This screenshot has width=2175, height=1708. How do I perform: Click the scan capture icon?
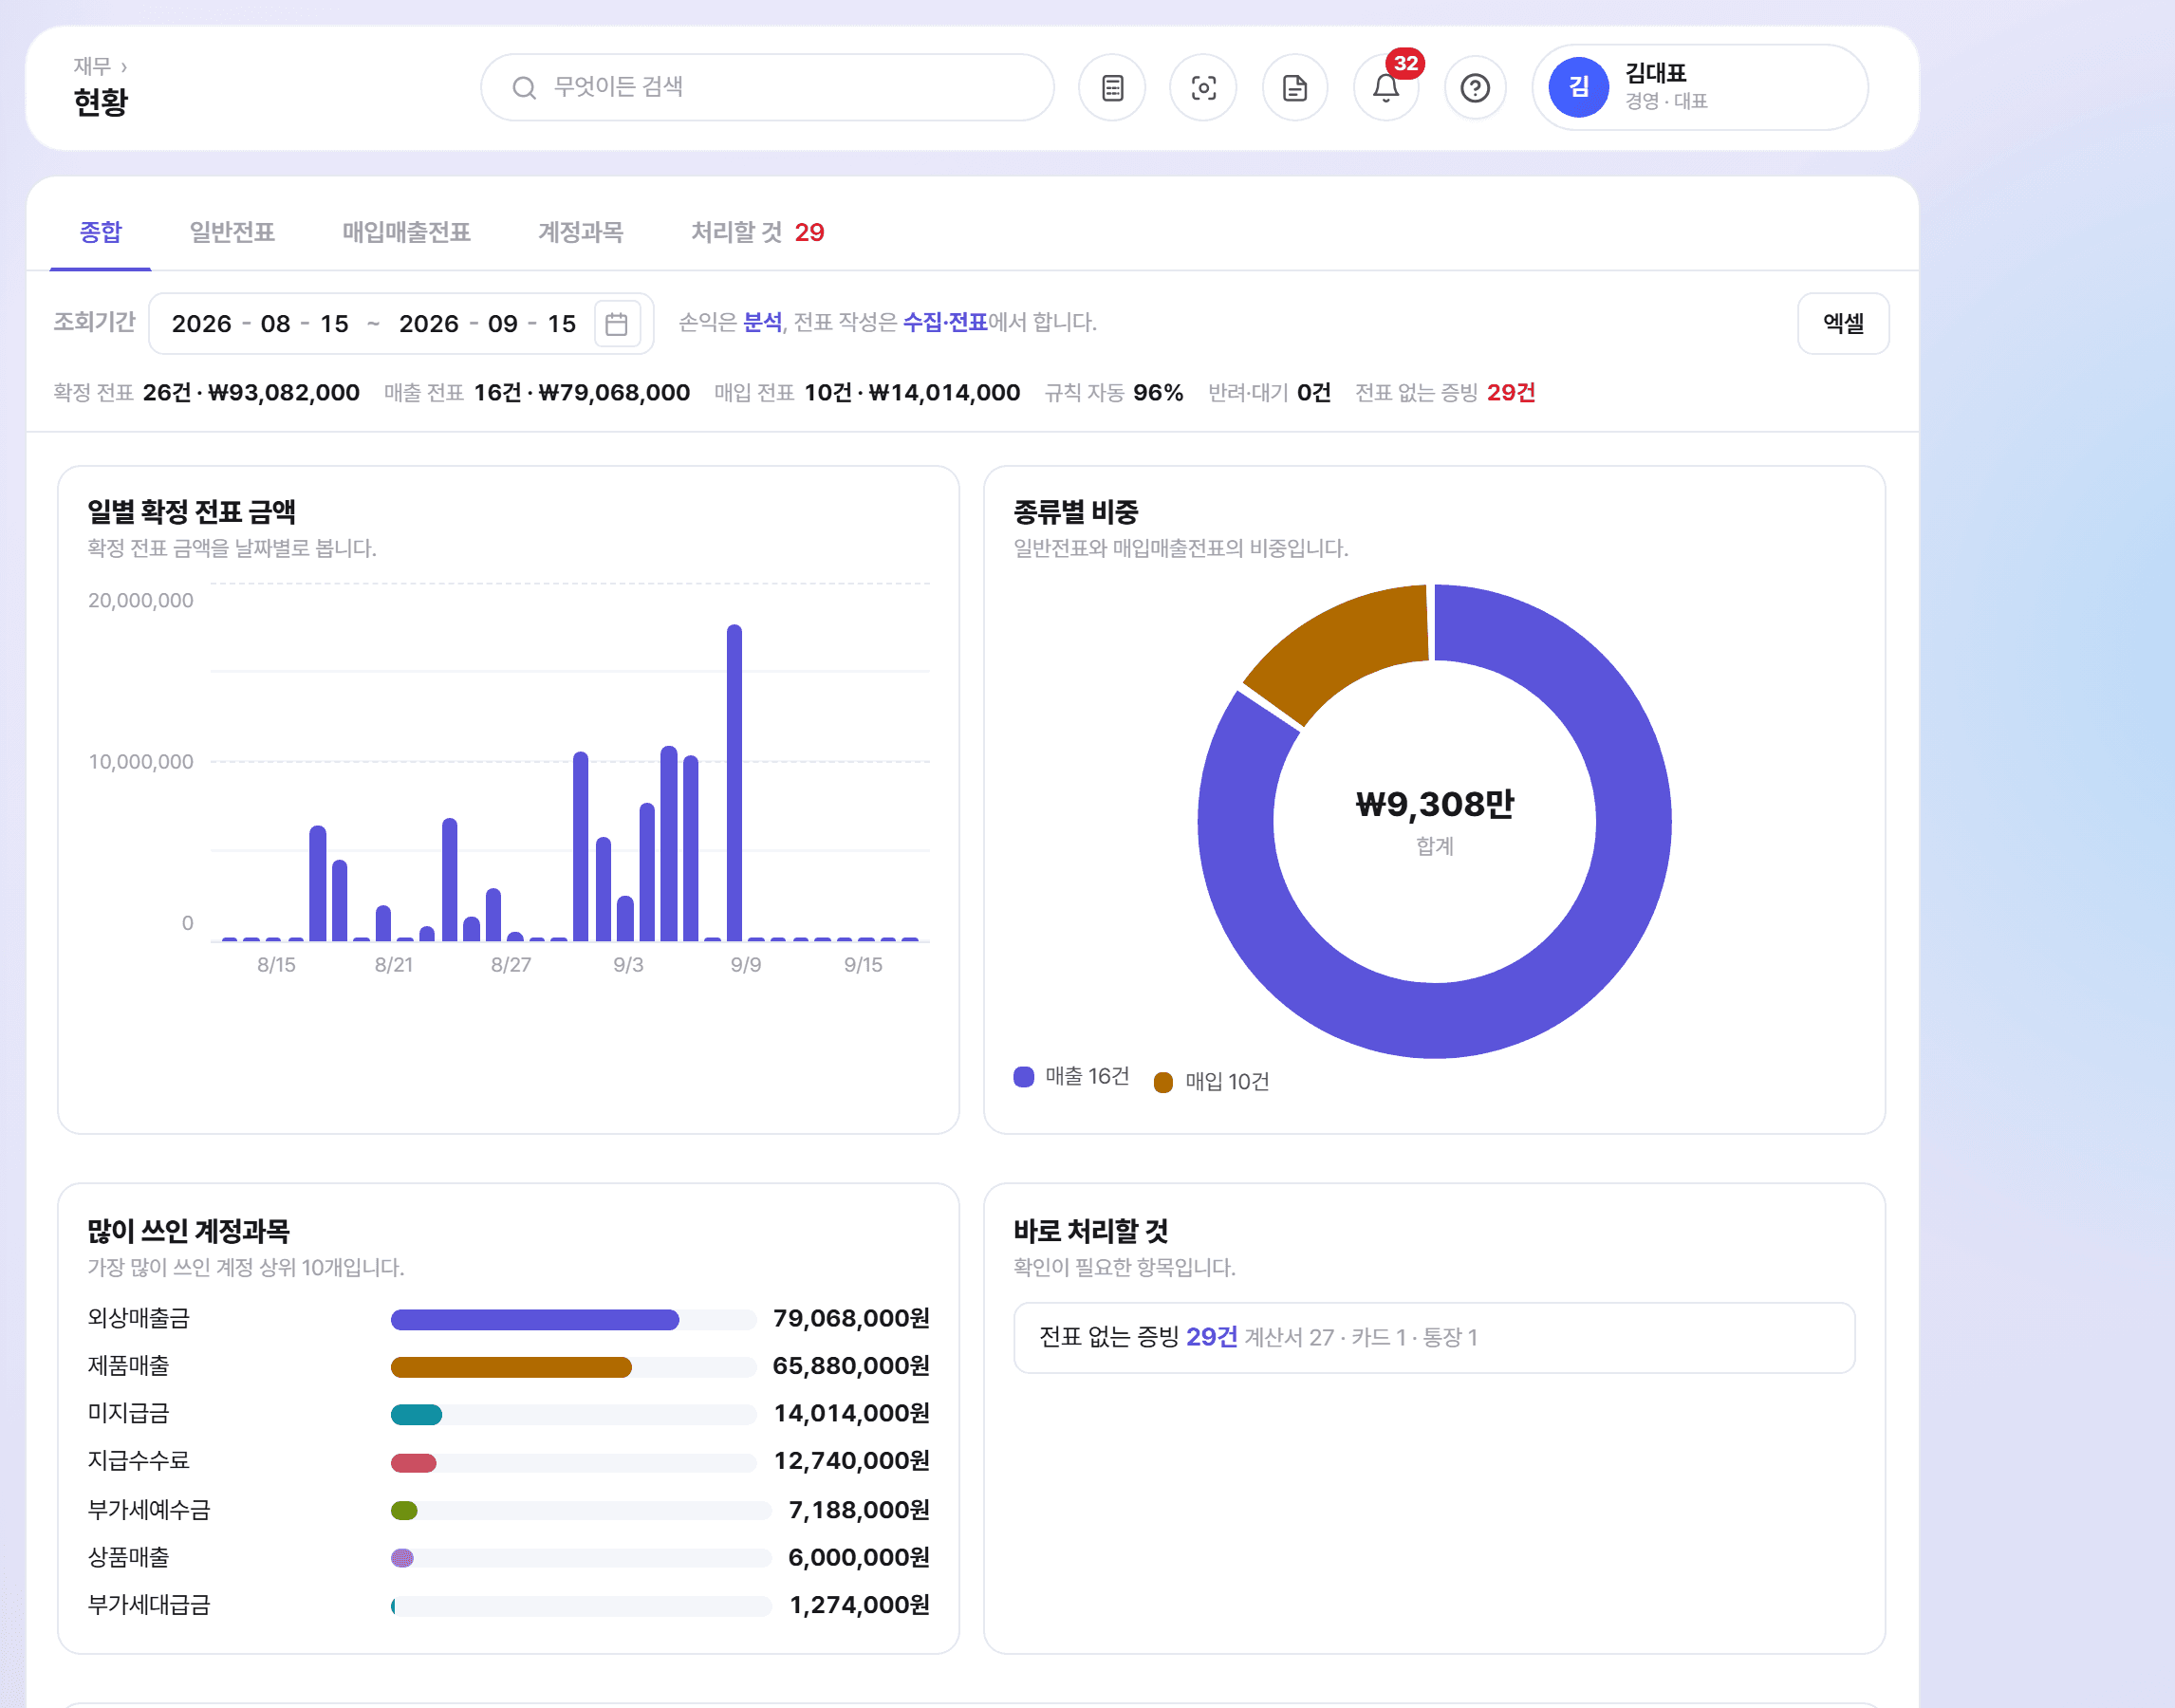(1203, 88)
